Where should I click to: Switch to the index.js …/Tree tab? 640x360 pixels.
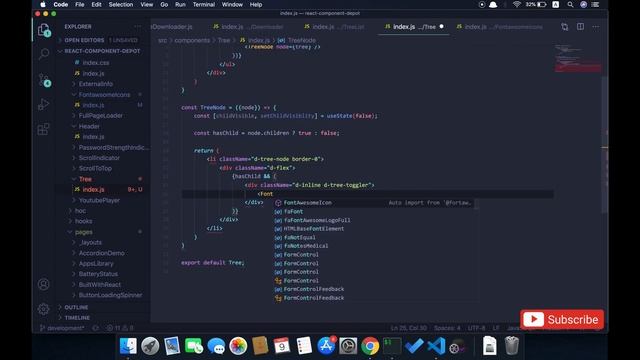point(413,27)
